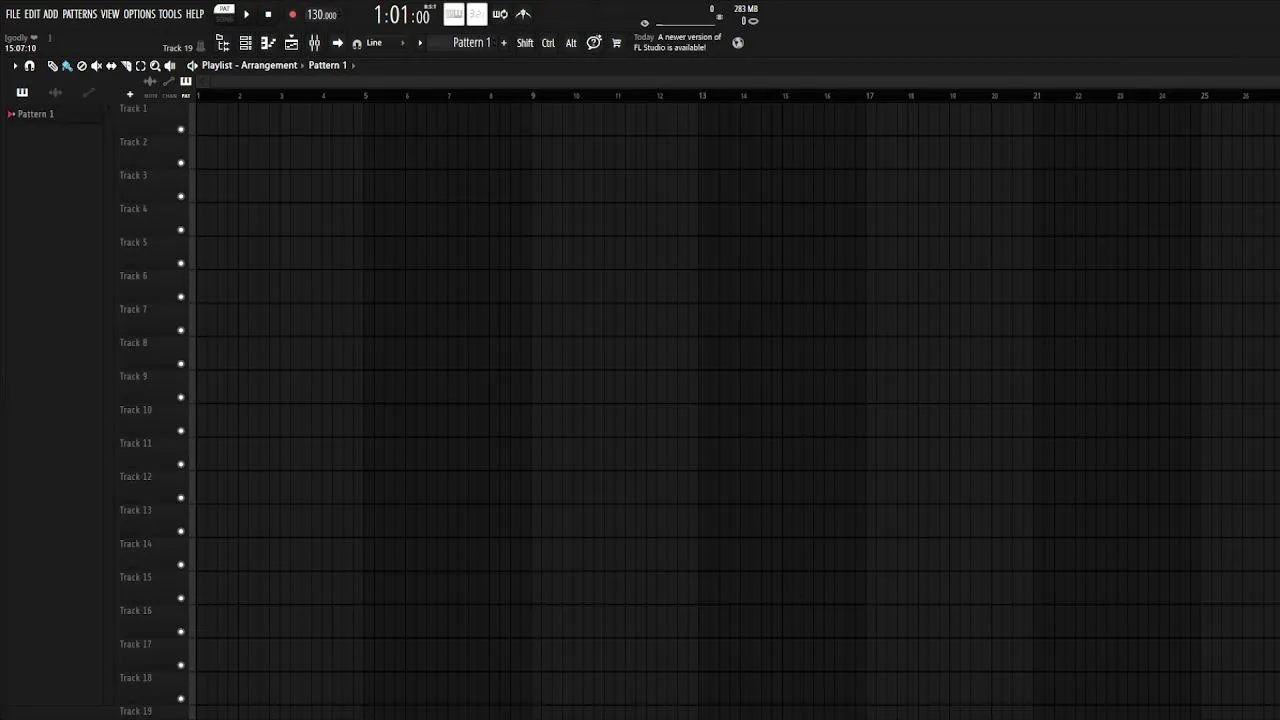Screen dimensions: 1280x720
Task: Click the 130.000 tempo field
Action: click(x=321, y=15)
